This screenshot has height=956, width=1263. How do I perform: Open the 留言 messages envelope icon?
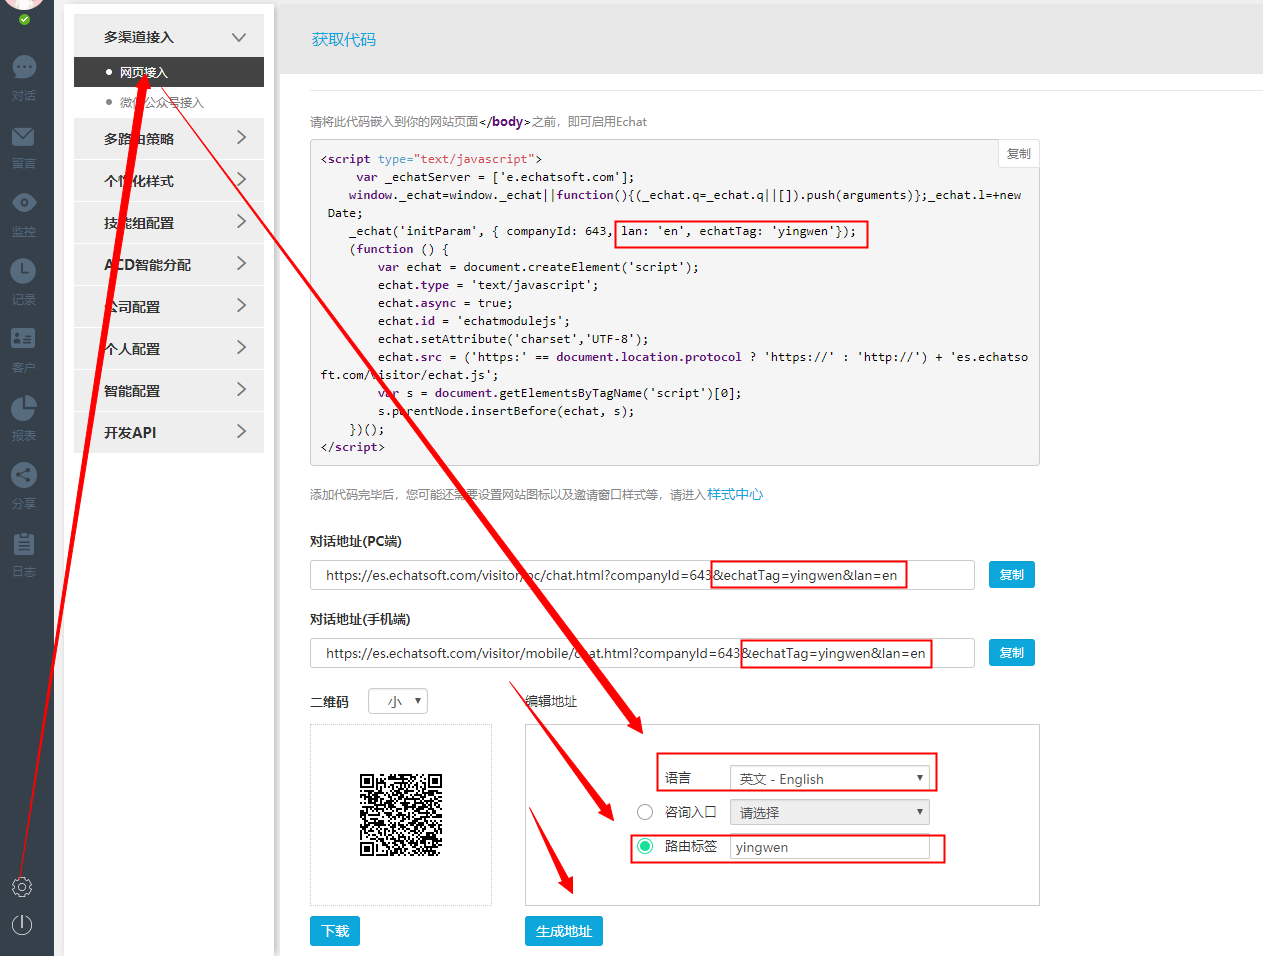point(24,136)
